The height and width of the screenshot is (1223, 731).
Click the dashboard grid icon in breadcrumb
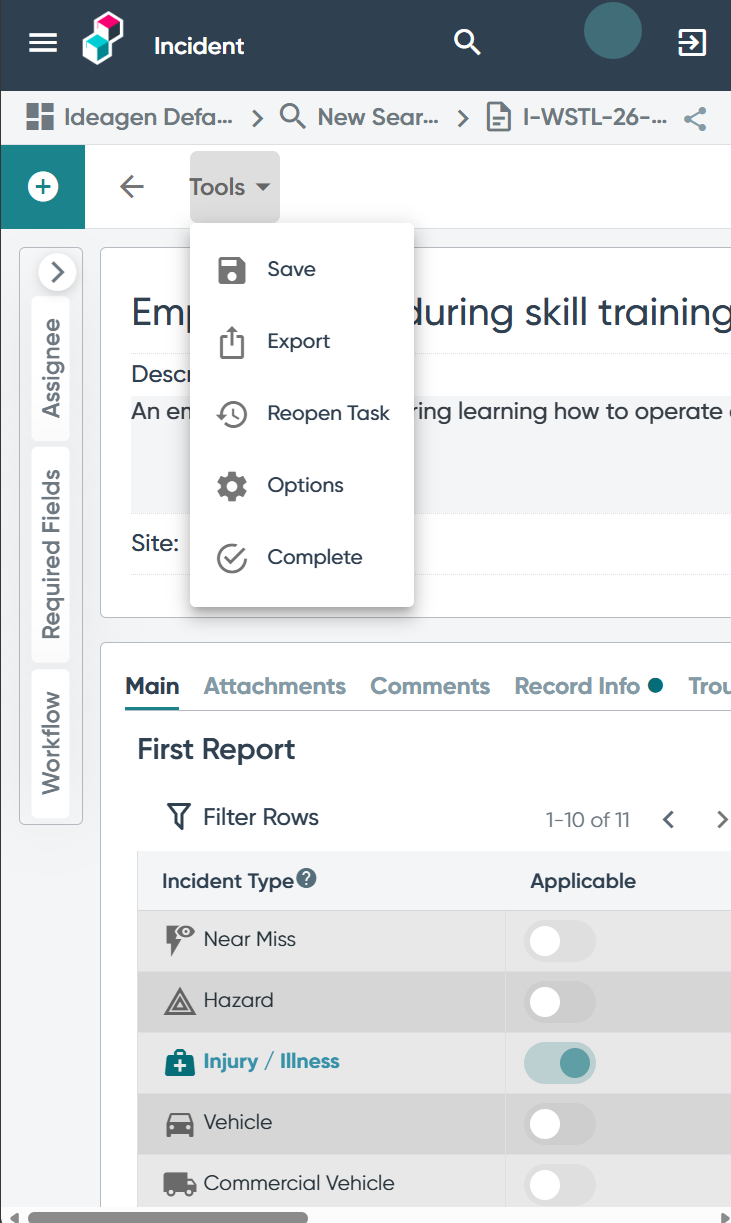click(x=39, y=117)
